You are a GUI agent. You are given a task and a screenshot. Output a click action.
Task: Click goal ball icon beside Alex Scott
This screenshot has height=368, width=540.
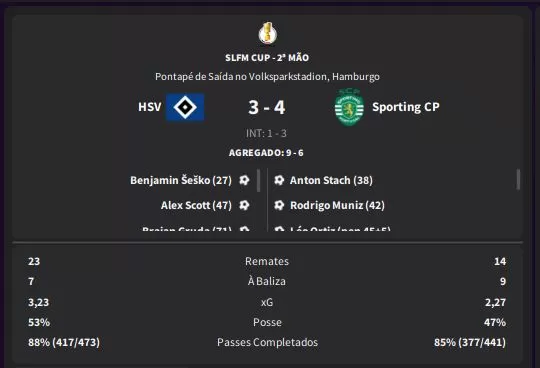tap(244, 205)
